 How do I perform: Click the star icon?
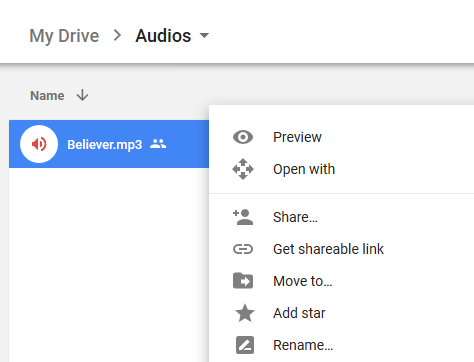coord(245,313)
